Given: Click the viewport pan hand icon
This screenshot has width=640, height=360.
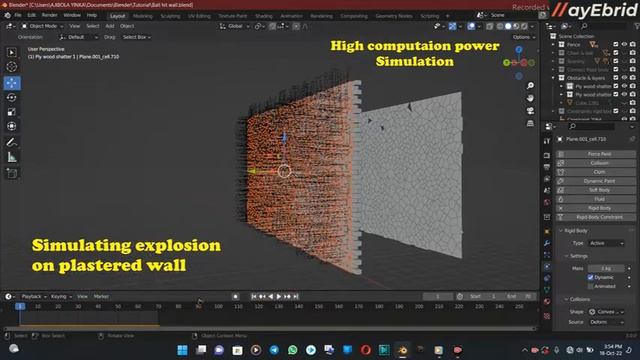Looking at the screenshot, I should point(530,98).
